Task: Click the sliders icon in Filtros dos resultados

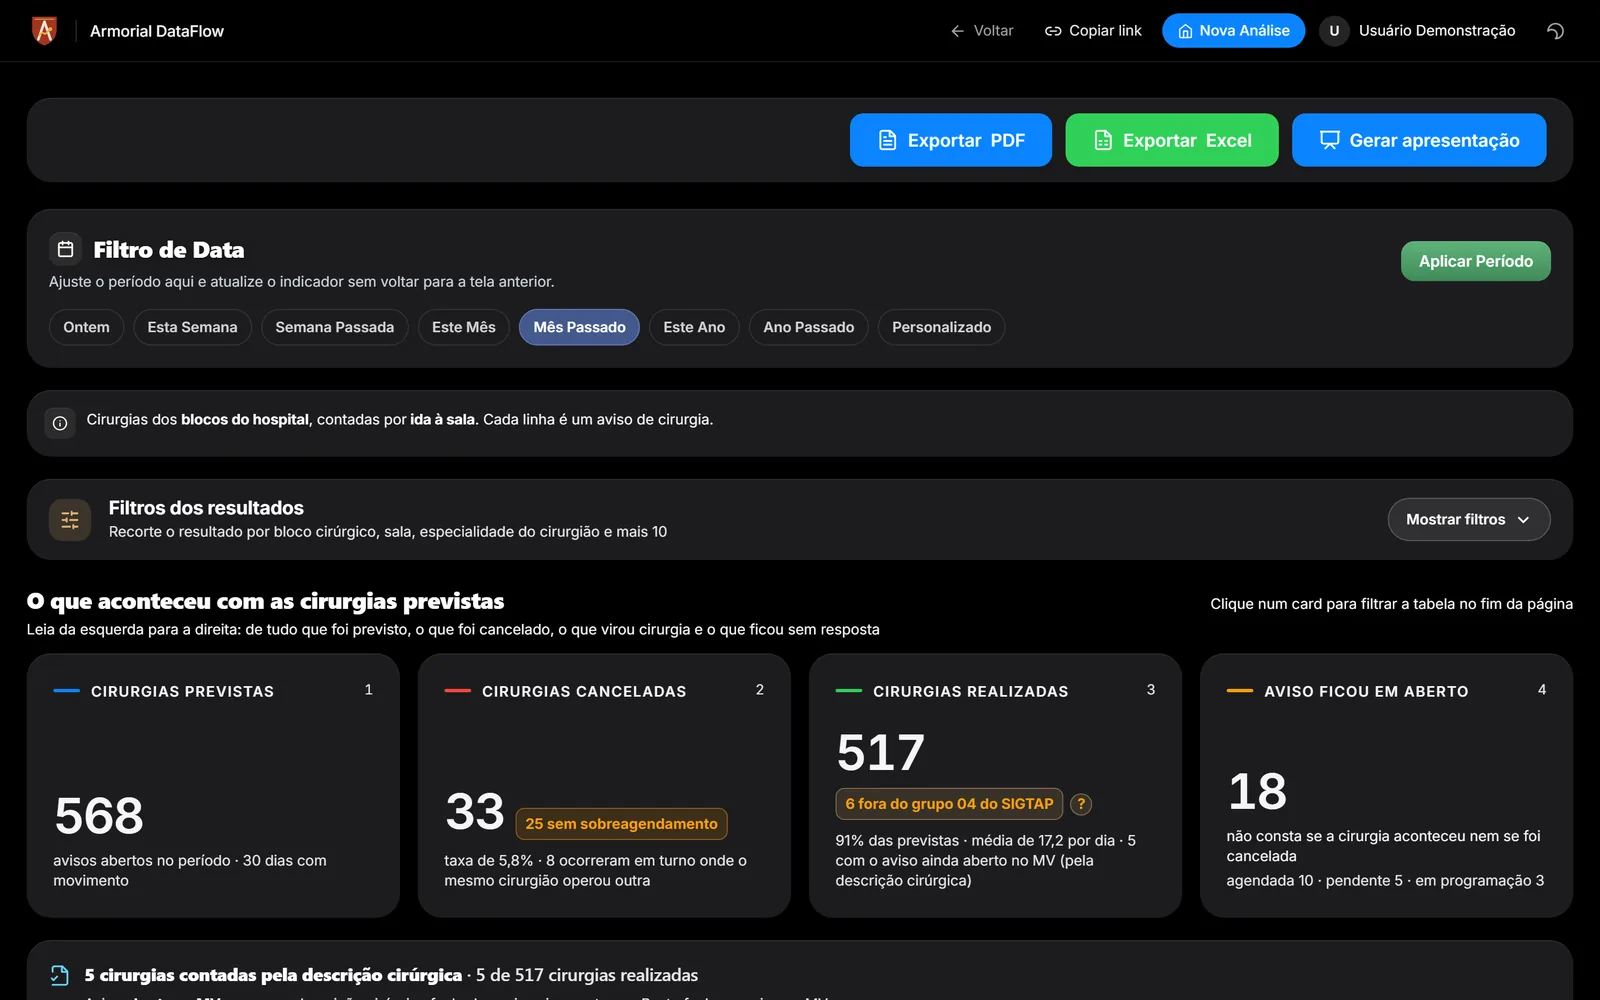Action: point(70,520)
